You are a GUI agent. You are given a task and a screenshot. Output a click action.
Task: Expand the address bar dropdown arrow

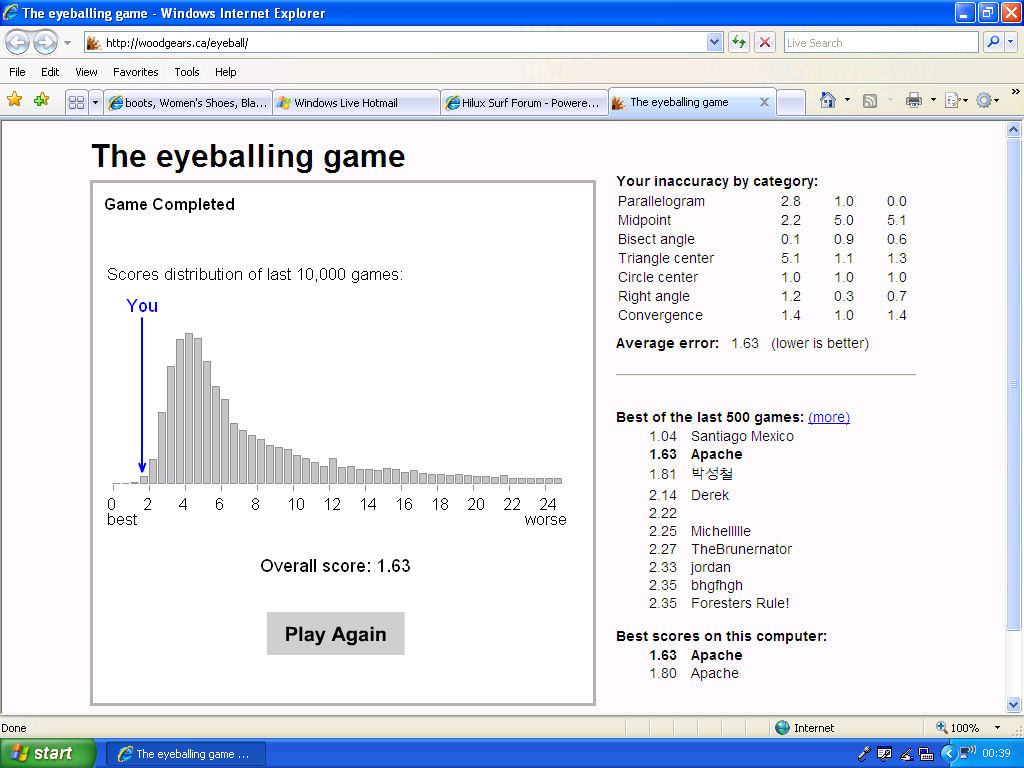[x=714, y=42]
